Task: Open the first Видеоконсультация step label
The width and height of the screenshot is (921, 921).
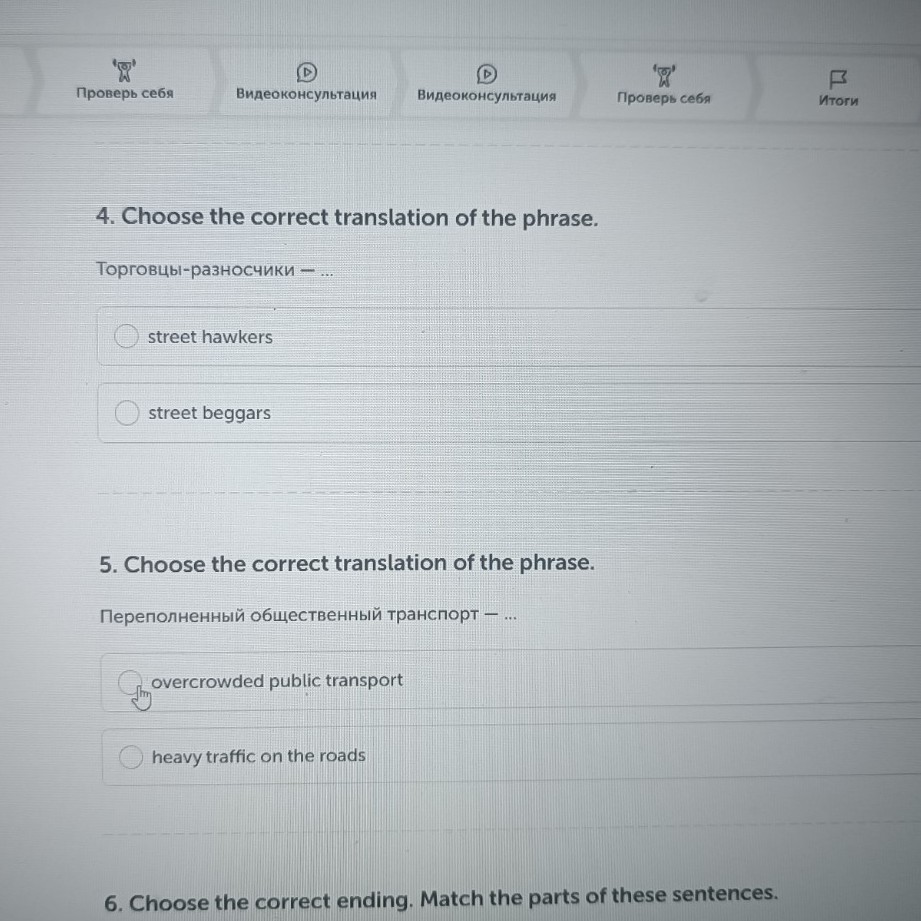Action: [x=306, y=94]
